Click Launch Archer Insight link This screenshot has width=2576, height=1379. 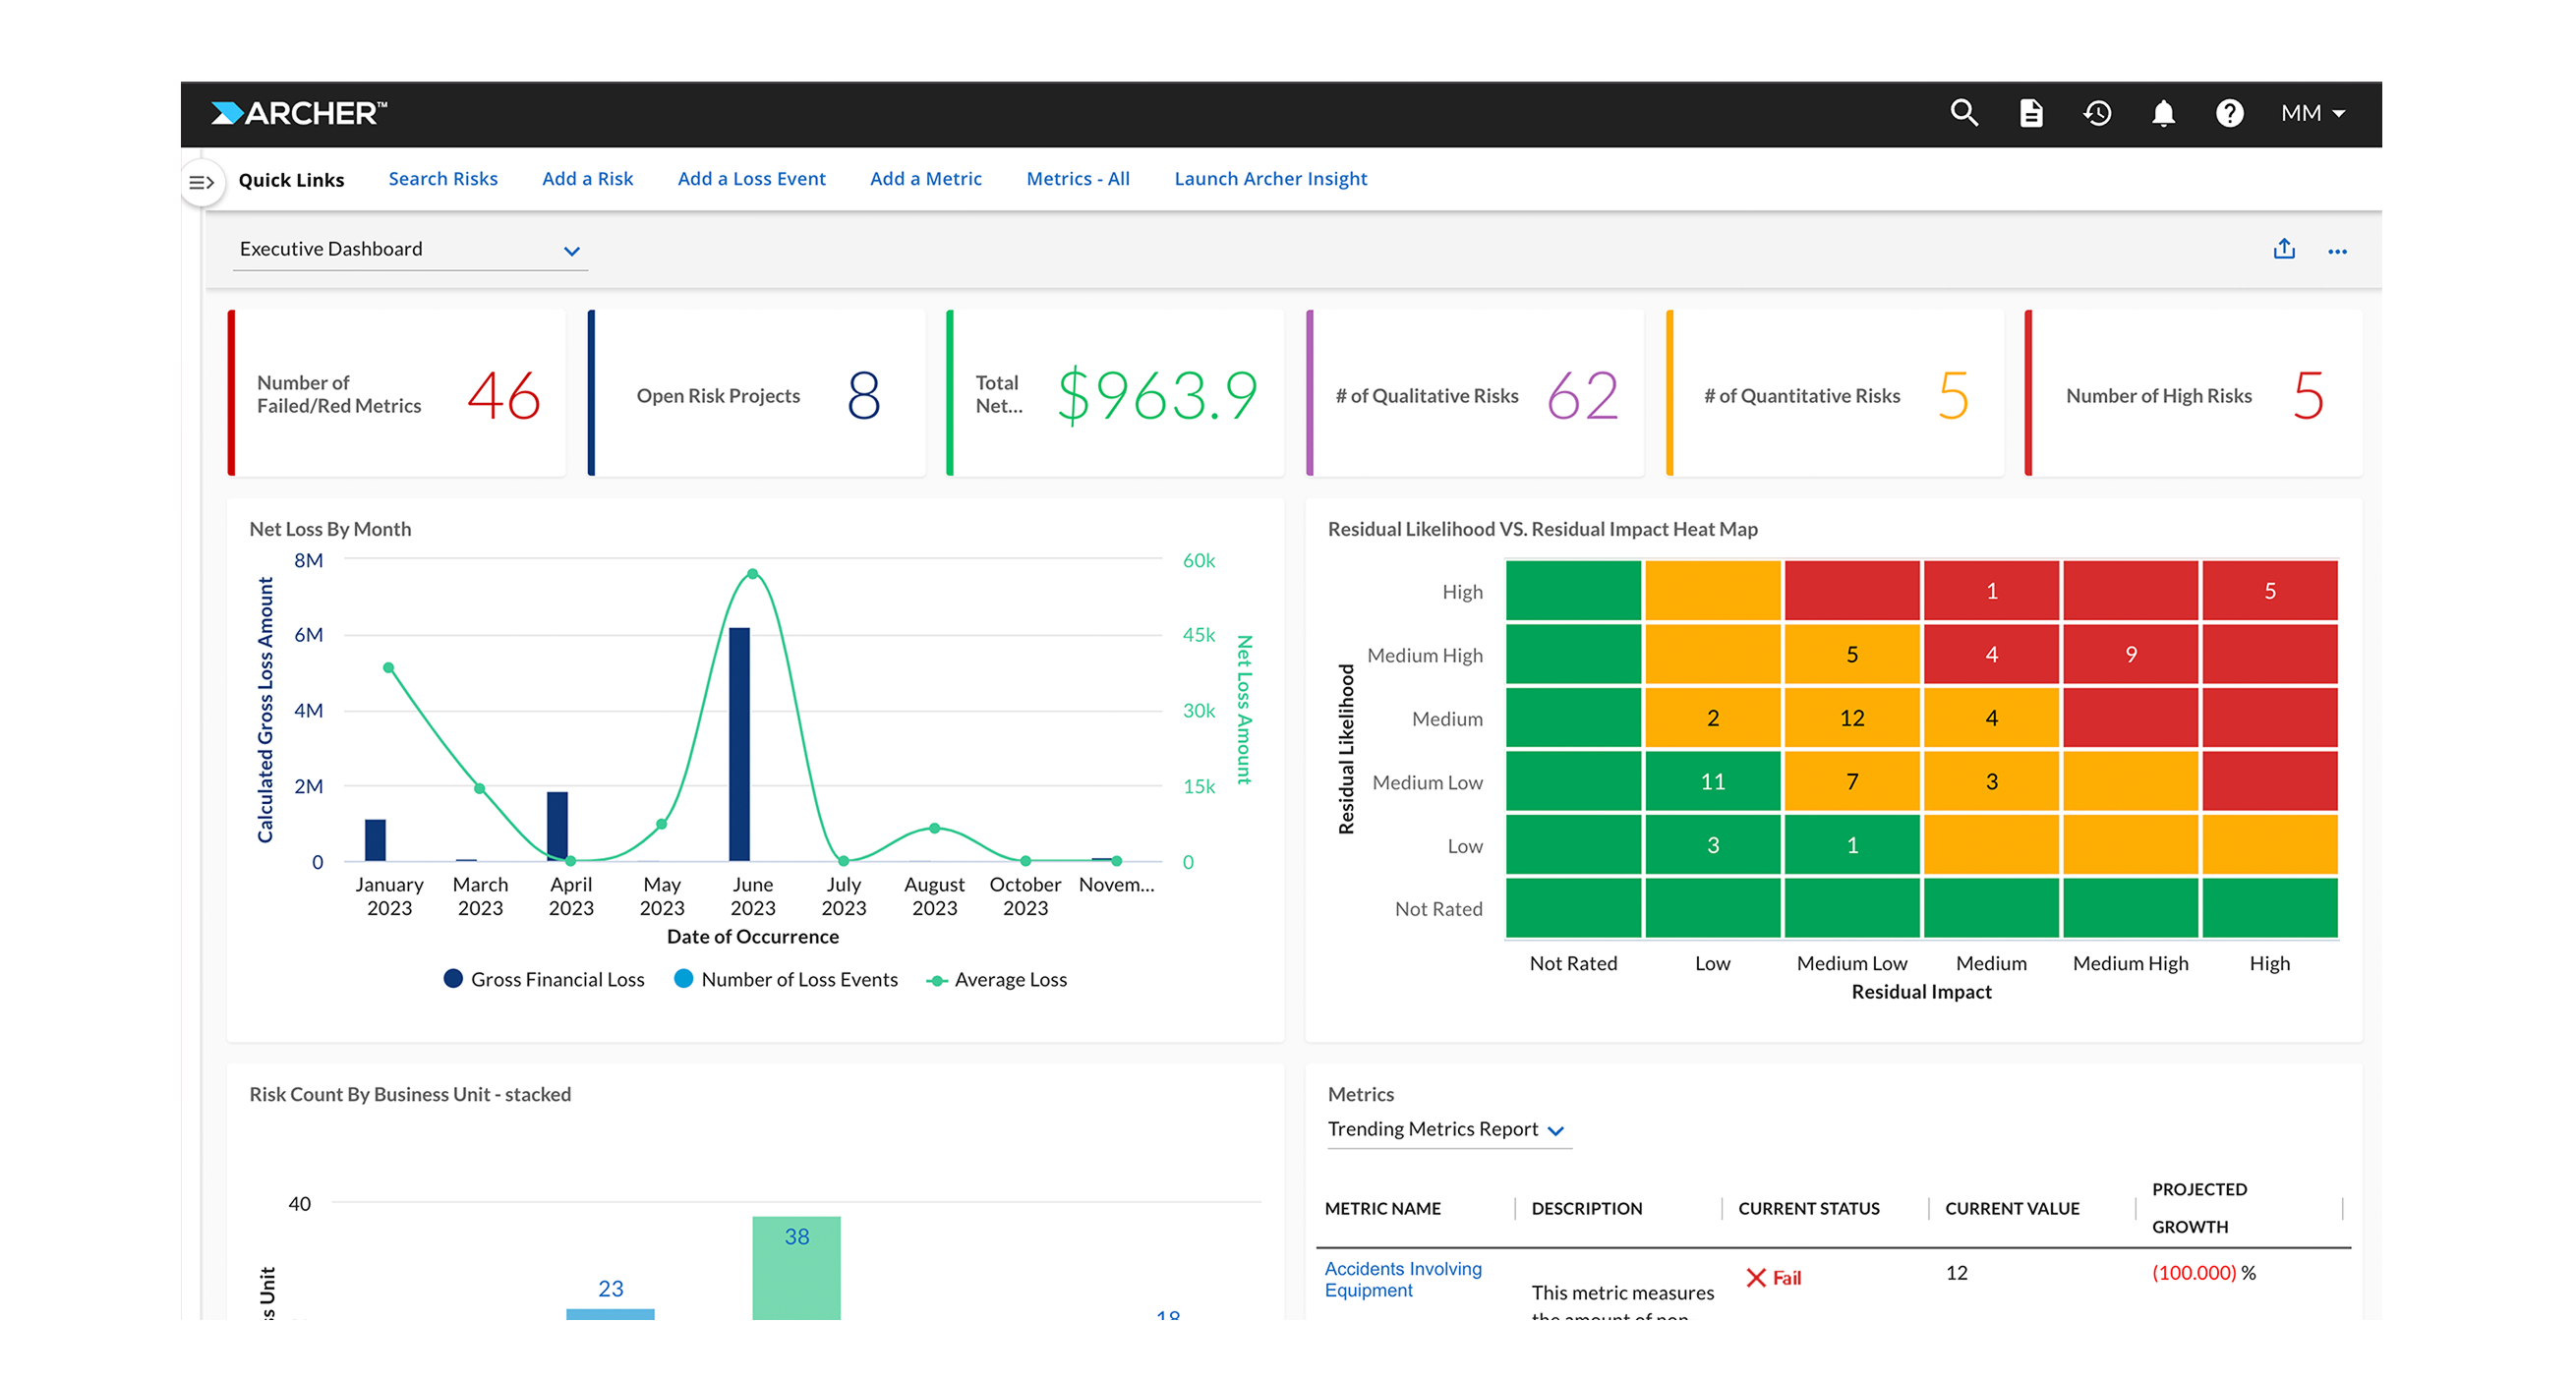pyautogui.click(x=1270, y=178)
